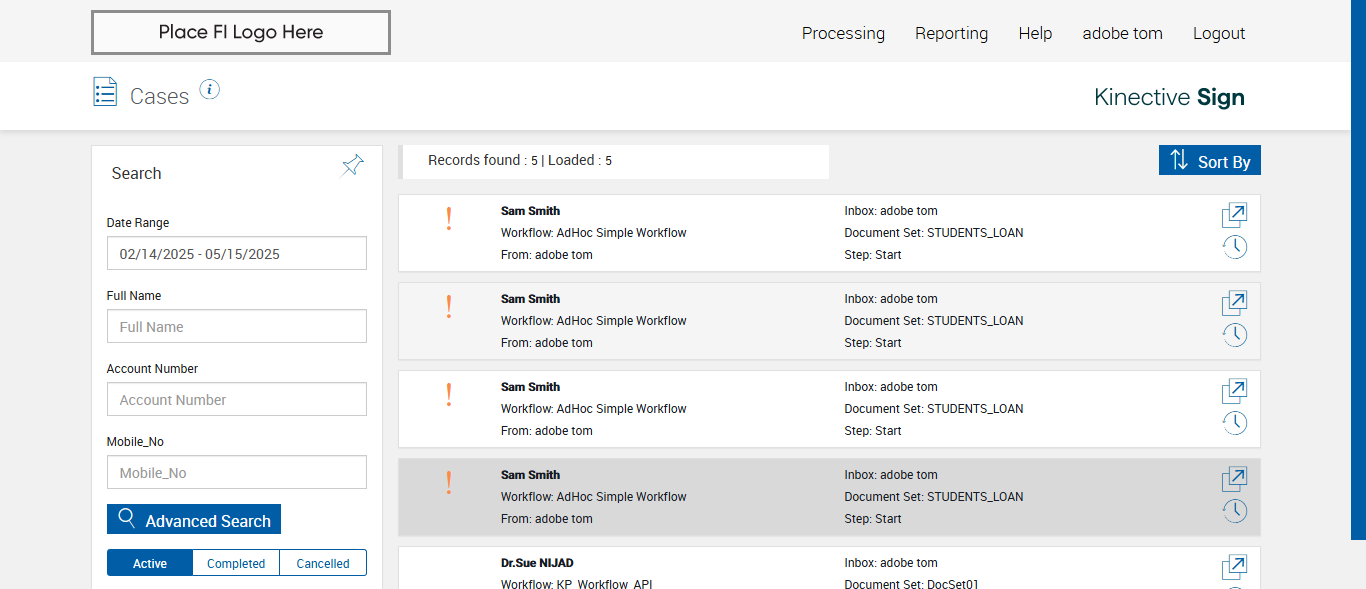The width and height of the screenshot is (1366, 589).
Task: Click the Logout link
Action: [x=1219, y=33]
